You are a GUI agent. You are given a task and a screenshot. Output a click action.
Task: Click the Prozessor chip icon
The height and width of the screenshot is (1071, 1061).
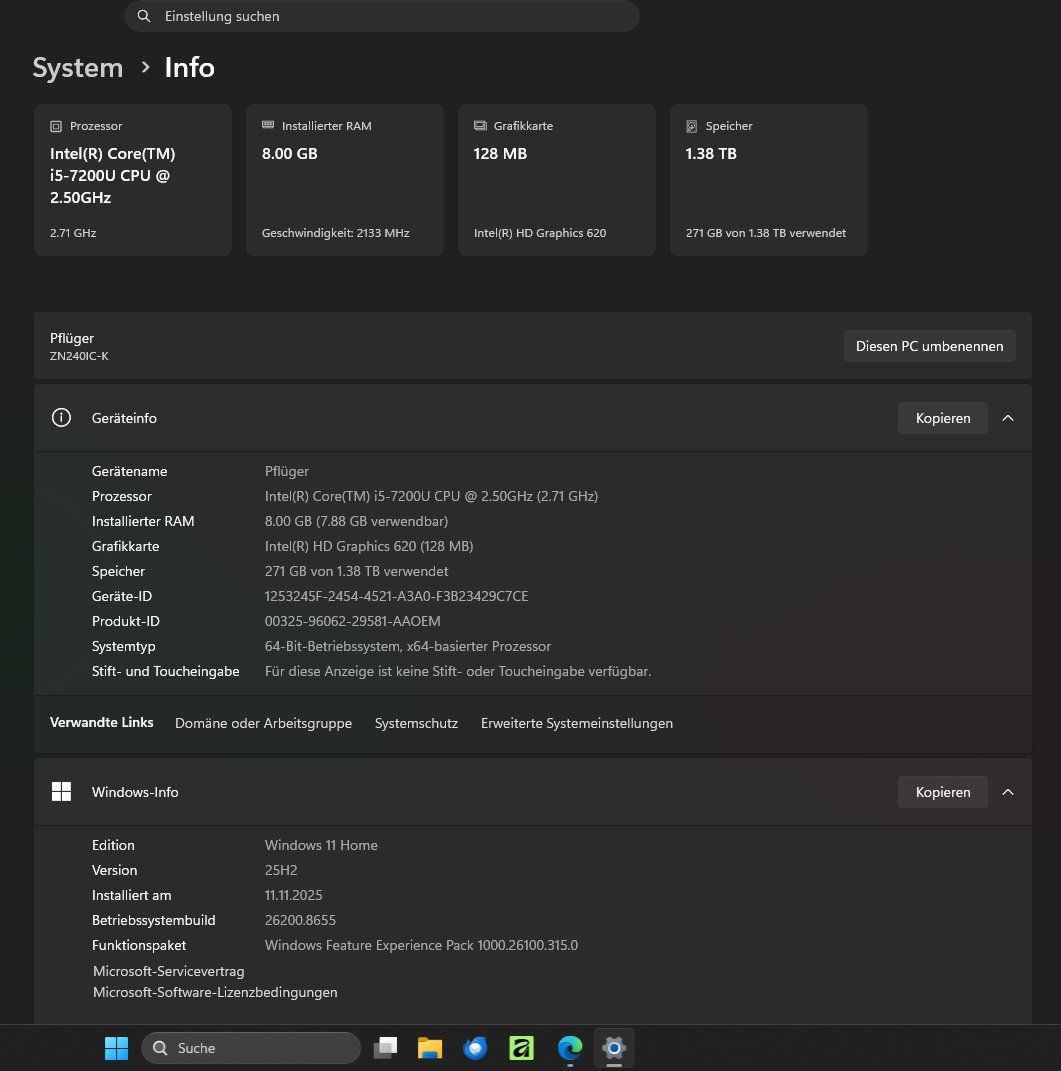tap(56, 126)
